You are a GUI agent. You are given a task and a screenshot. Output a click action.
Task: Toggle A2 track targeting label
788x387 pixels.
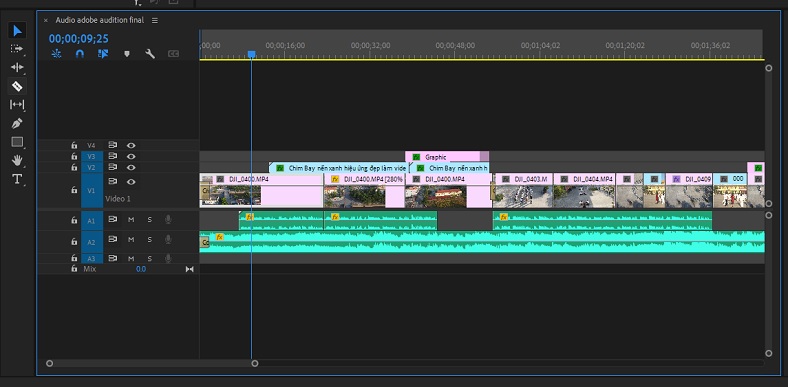click(x=91, y=242)
